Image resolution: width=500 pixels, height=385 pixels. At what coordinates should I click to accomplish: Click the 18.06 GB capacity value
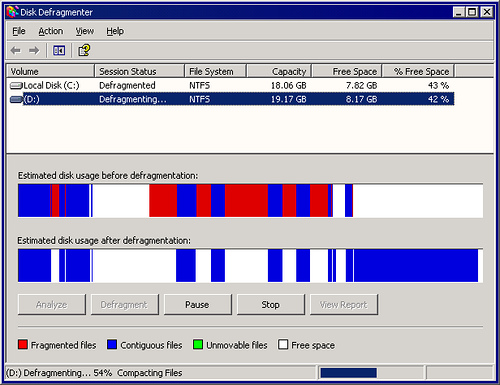[288, 86]
